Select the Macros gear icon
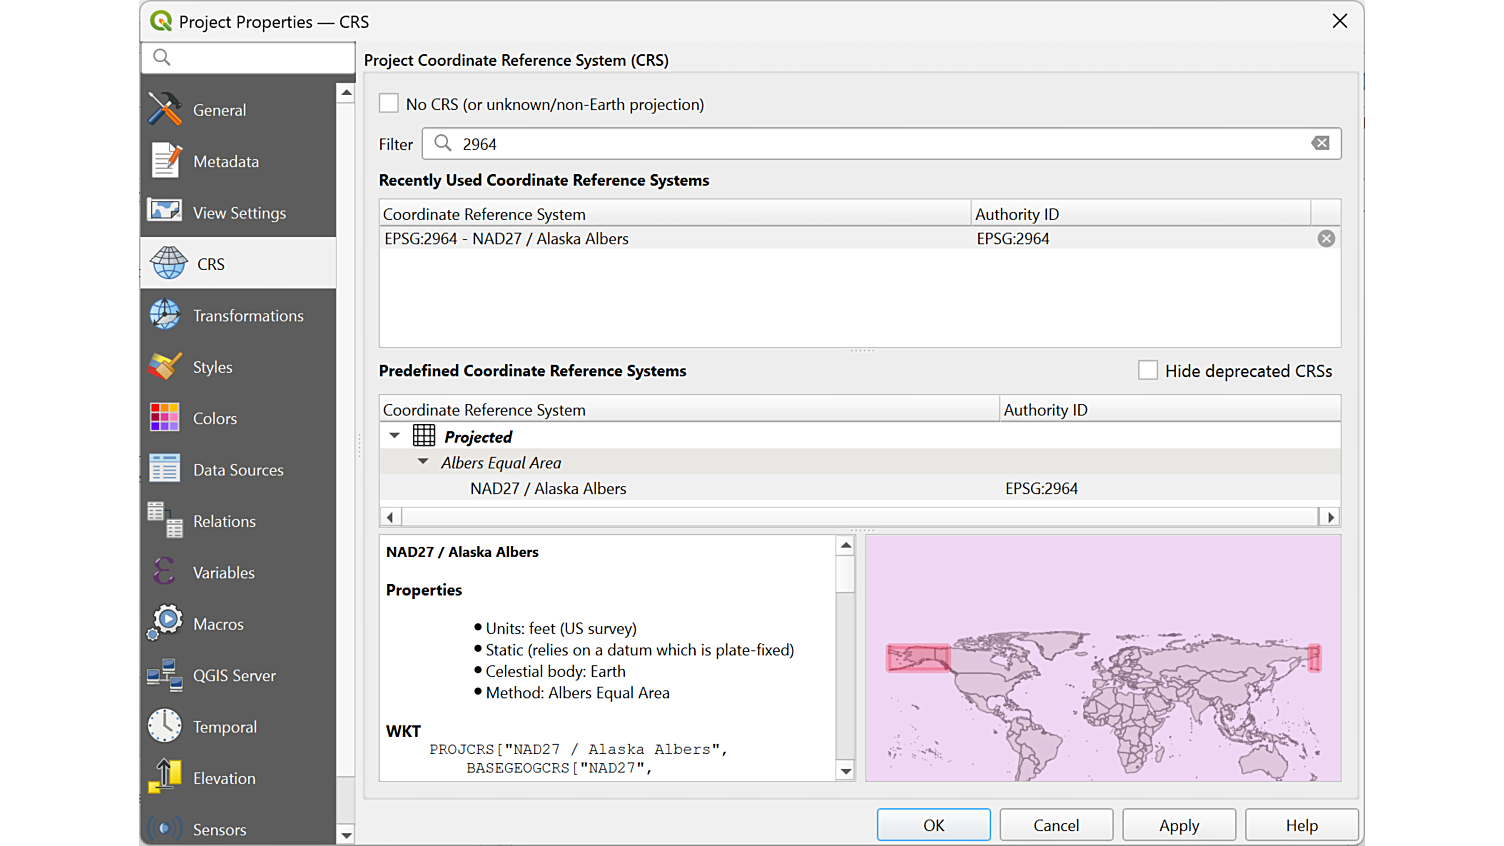Image resolution: width=1504 pixels, height=846 pixels. [x=165, y=623]
